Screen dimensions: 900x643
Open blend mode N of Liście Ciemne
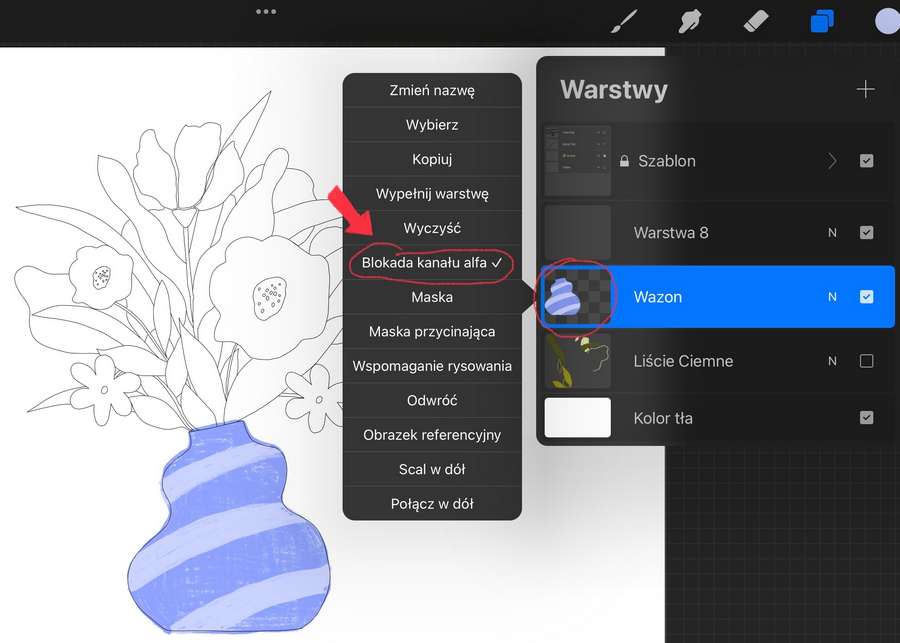pos(832,361)
